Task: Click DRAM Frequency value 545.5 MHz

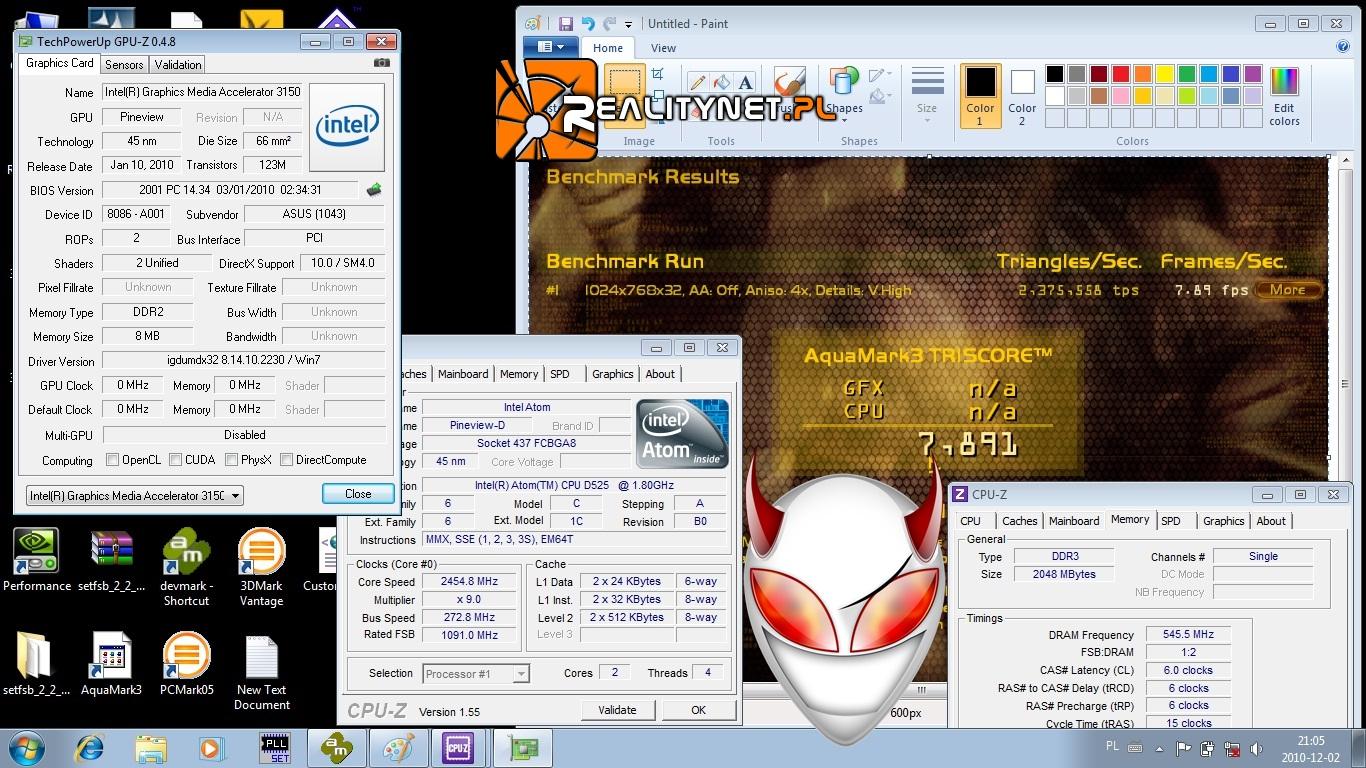Action: pos(1189,635)
